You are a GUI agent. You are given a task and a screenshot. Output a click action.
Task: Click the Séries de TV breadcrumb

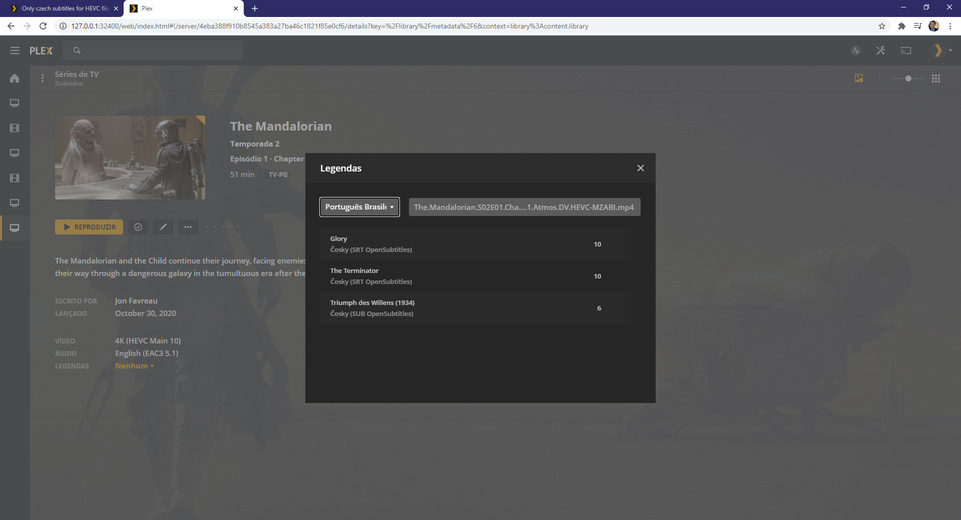click(77, 74)
